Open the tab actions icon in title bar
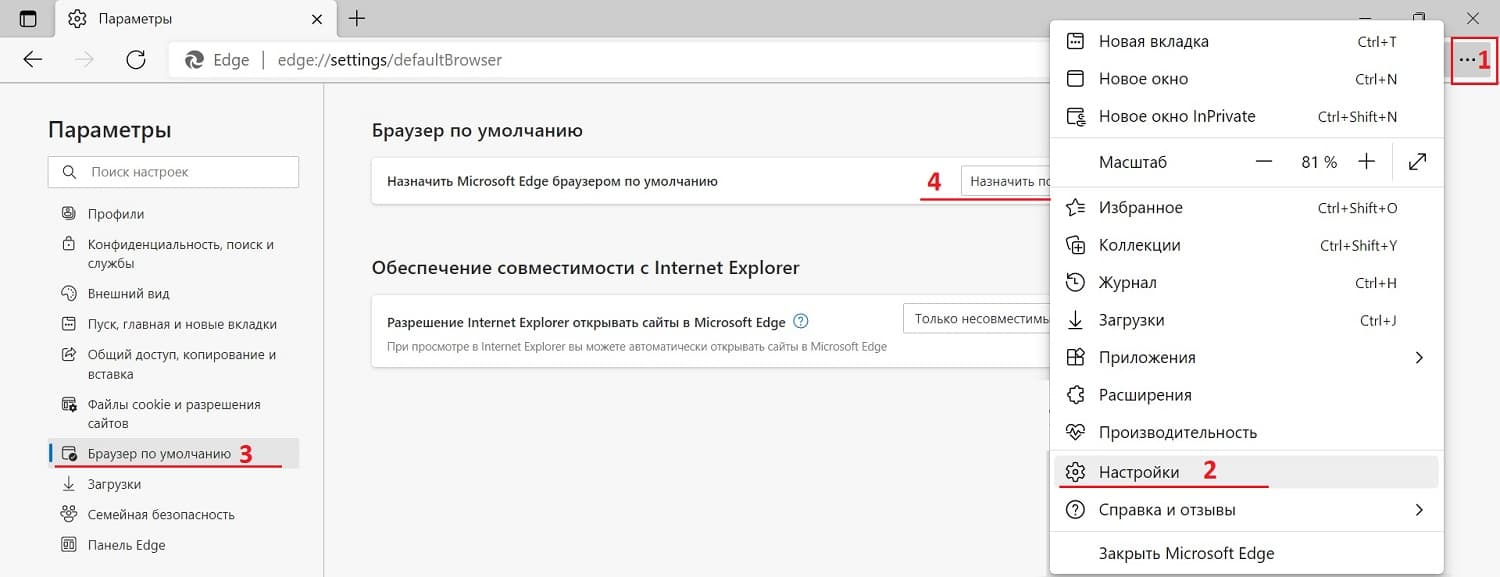 pyautogui.click(x=28, y=19)
